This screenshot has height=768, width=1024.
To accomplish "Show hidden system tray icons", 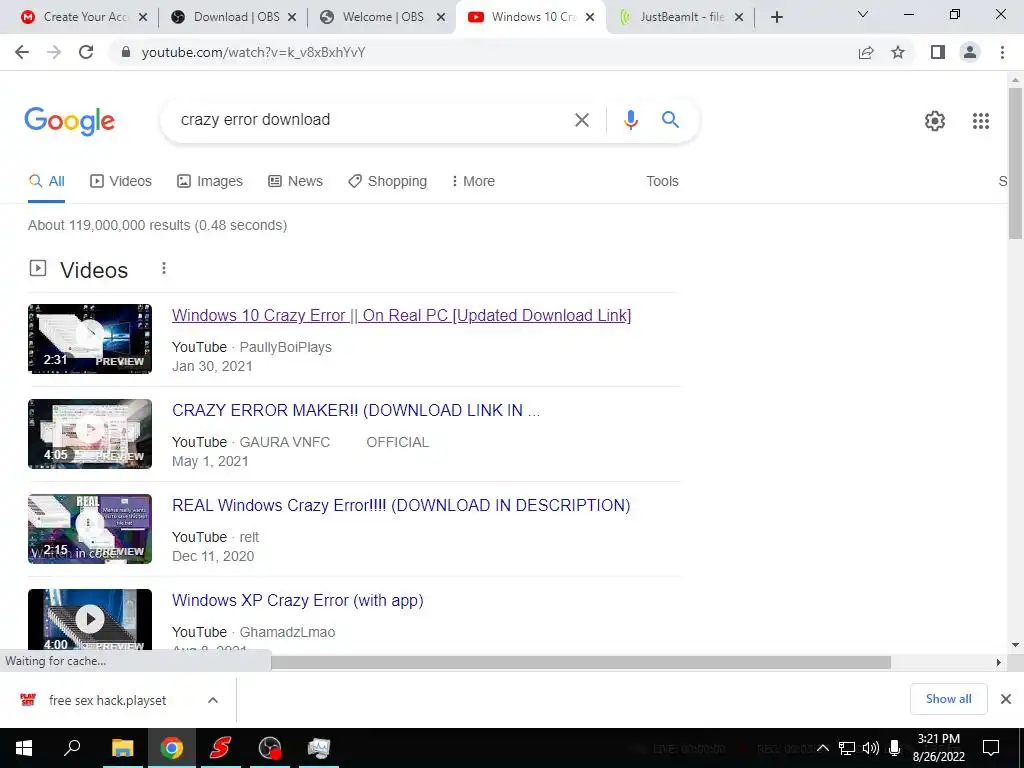I will [x=823, y=748].
